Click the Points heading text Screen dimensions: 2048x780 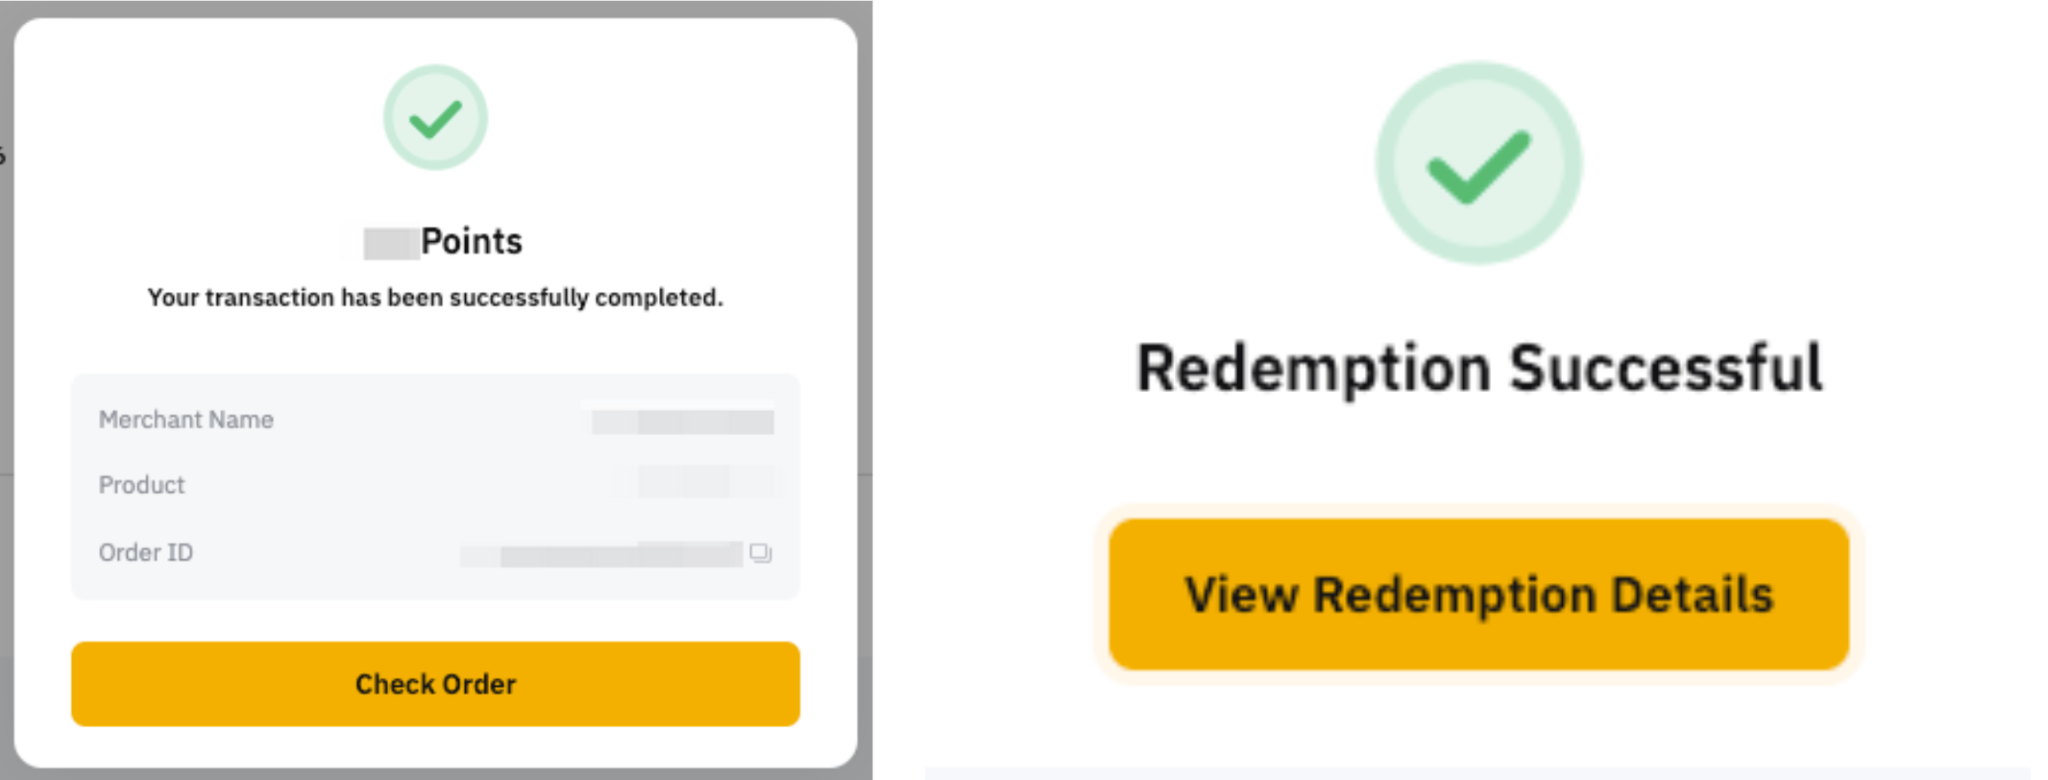point(471,242)
